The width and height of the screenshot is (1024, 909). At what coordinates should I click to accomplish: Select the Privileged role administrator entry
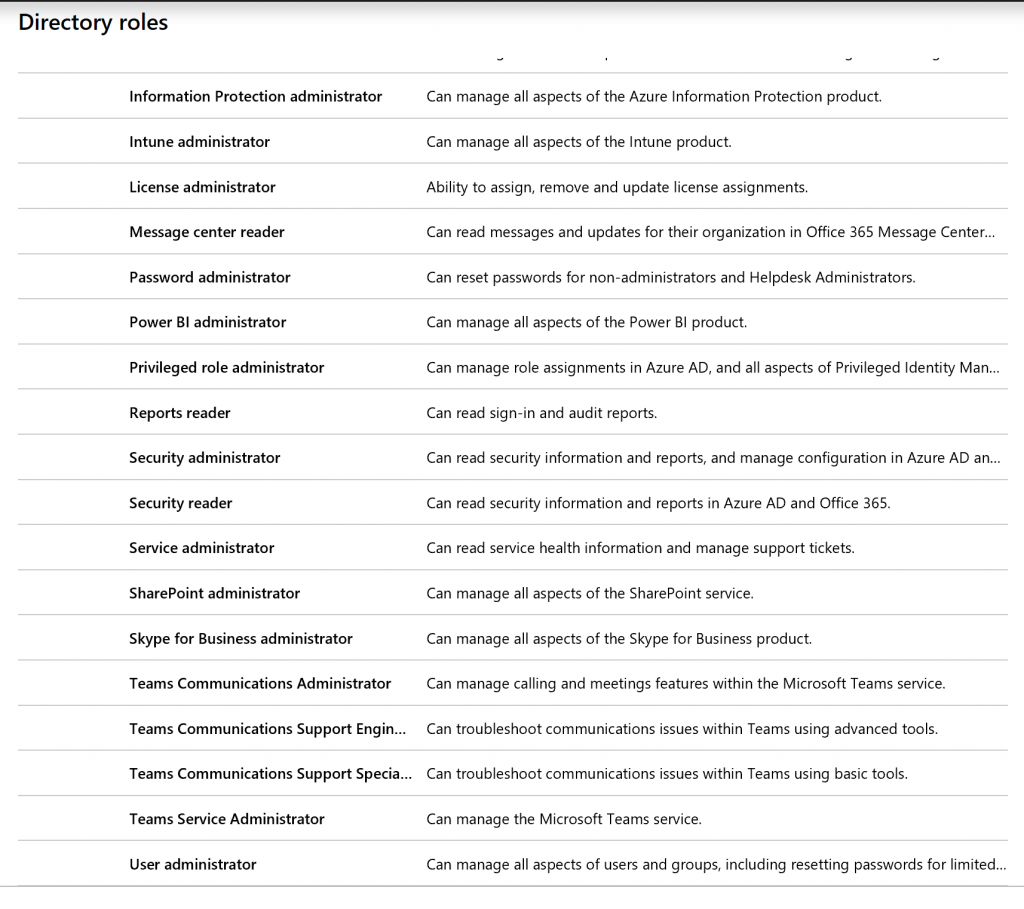(226, 367)
